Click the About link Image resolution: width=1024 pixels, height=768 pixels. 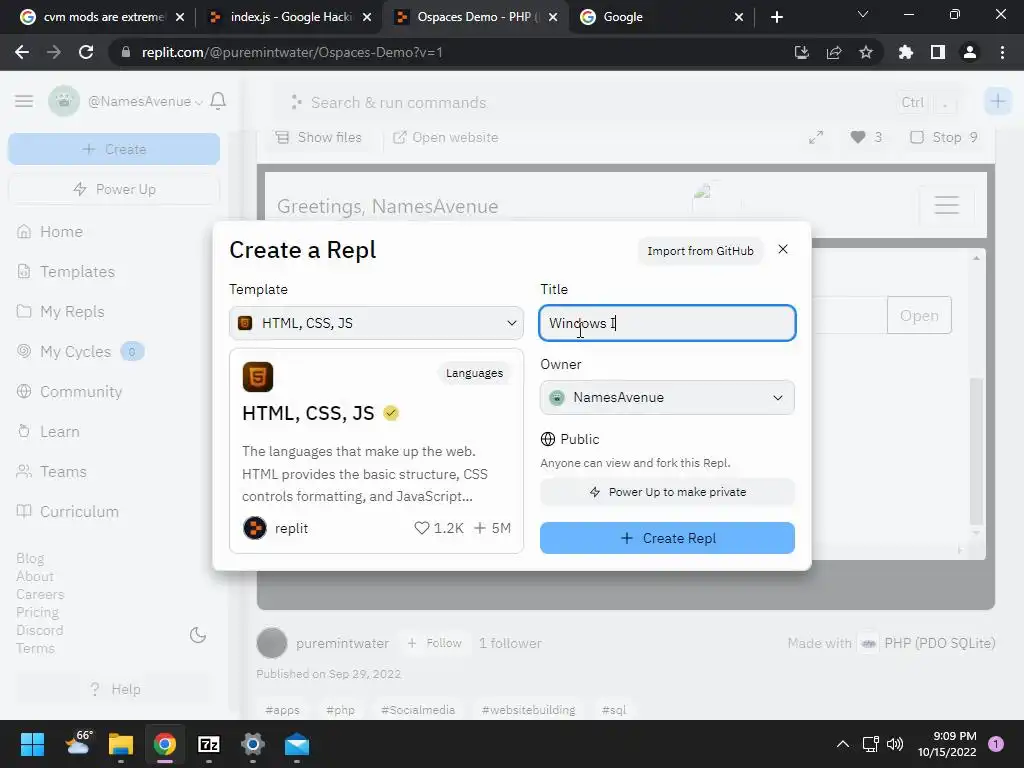[x=35, y=577]
